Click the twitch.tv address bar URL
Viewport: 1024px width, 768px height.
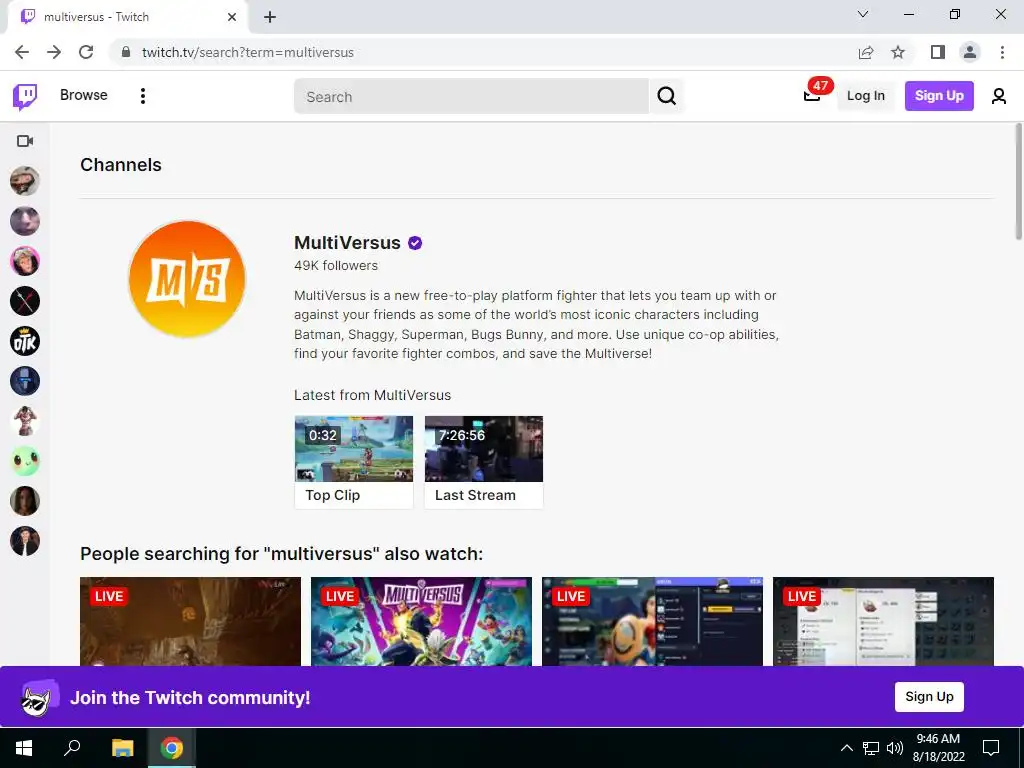[248, 52]
